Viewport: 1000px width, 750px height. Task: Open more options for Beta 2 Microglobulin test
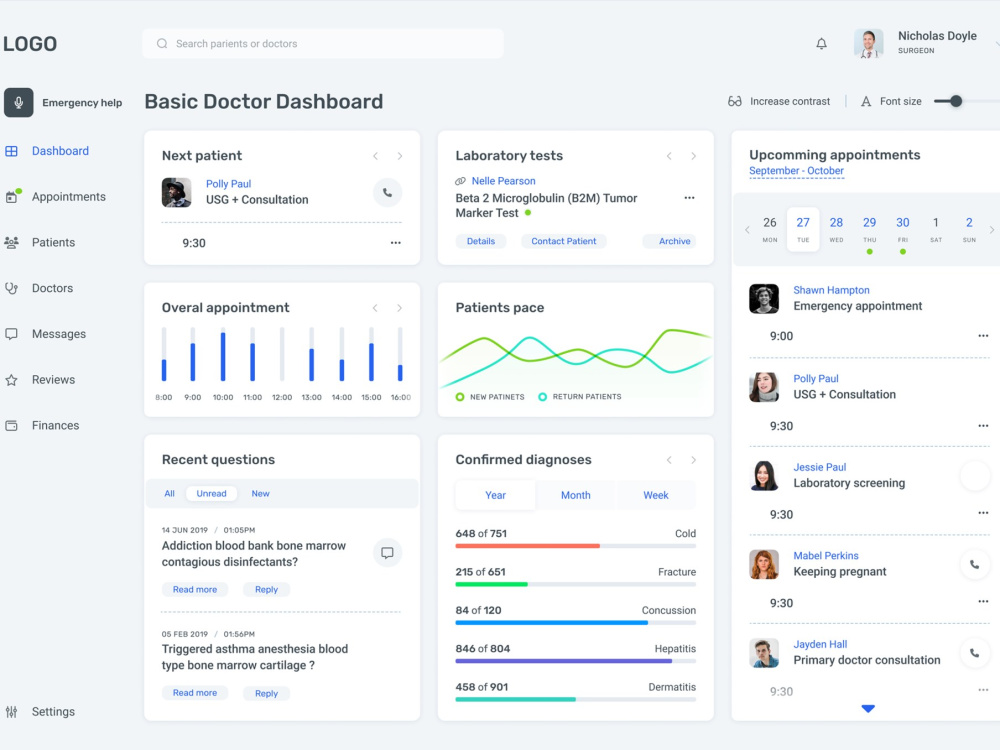(x=689, y=198)
